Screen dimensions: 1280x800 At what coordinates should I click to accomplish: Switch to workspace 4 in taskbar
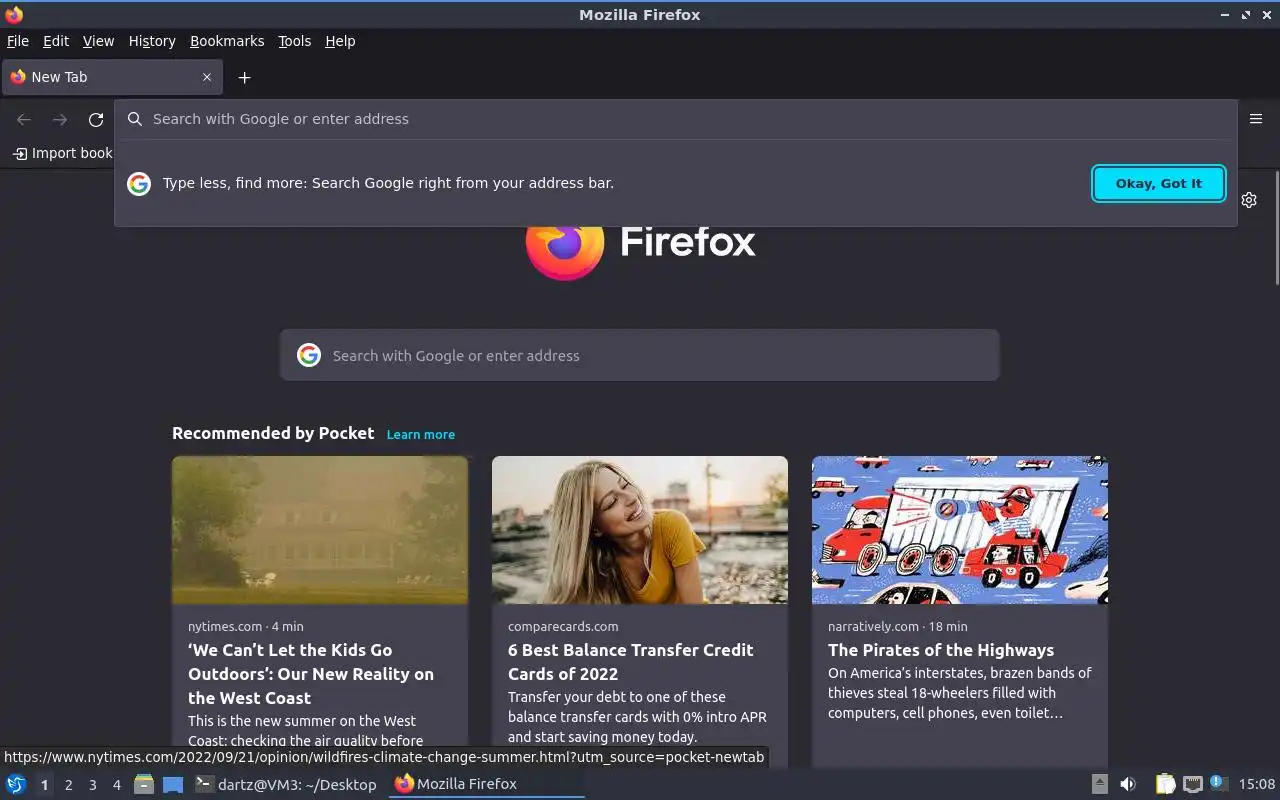[x=116, y=785]
